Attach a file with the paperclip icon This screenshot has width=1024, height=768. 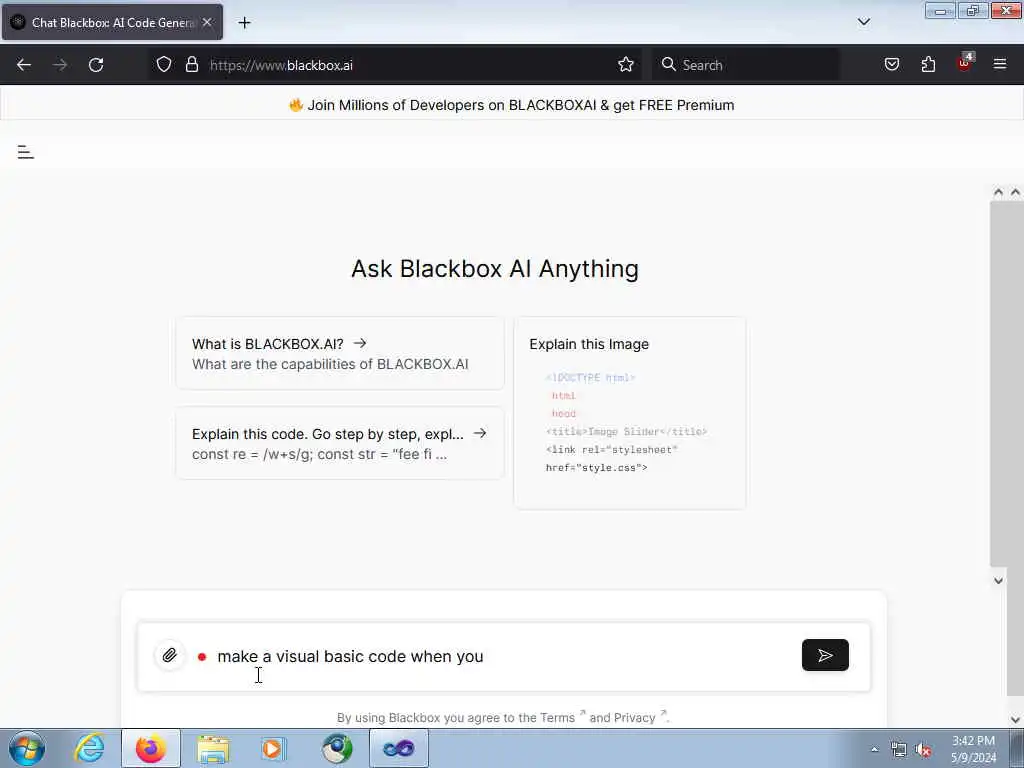coord(169,655)
